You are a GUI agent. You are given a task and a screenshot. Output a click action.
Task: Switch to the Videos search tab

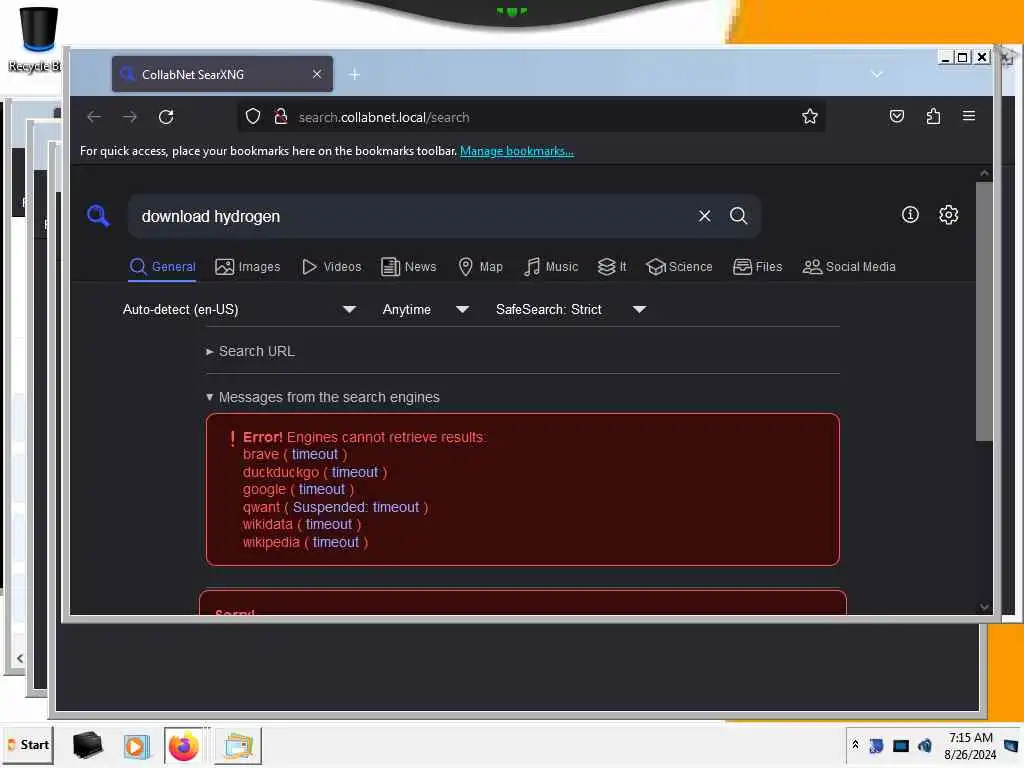(331, 266)
